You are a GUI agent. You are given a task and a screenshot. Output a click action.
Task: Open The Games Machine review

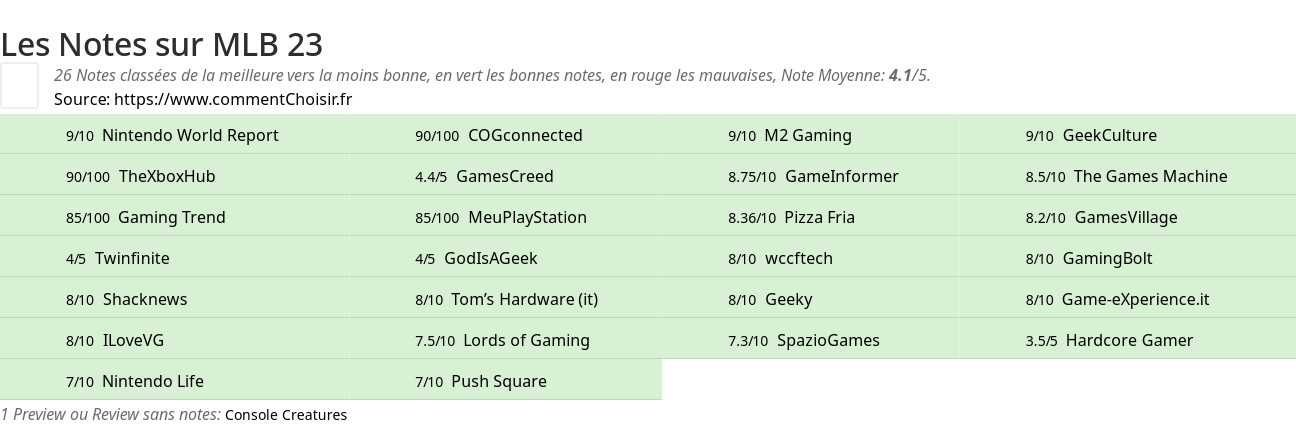coord(1150,176)
